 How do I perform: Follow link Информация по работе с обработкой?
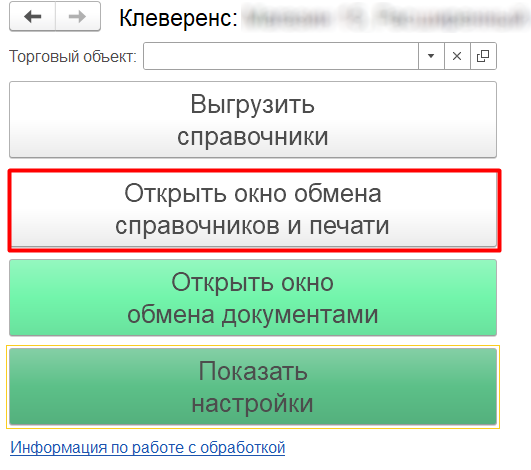pos(148,447)
